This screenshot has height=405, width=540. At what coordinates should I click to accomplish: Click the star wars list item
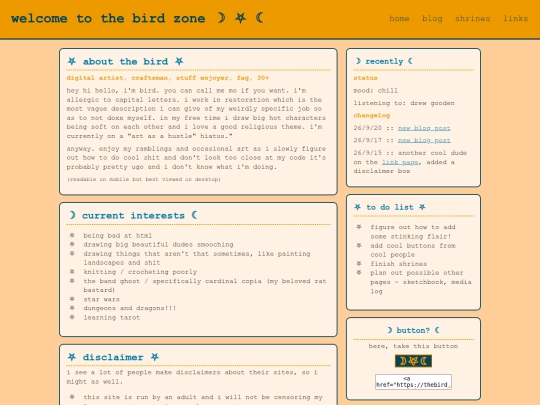(102, 299)
